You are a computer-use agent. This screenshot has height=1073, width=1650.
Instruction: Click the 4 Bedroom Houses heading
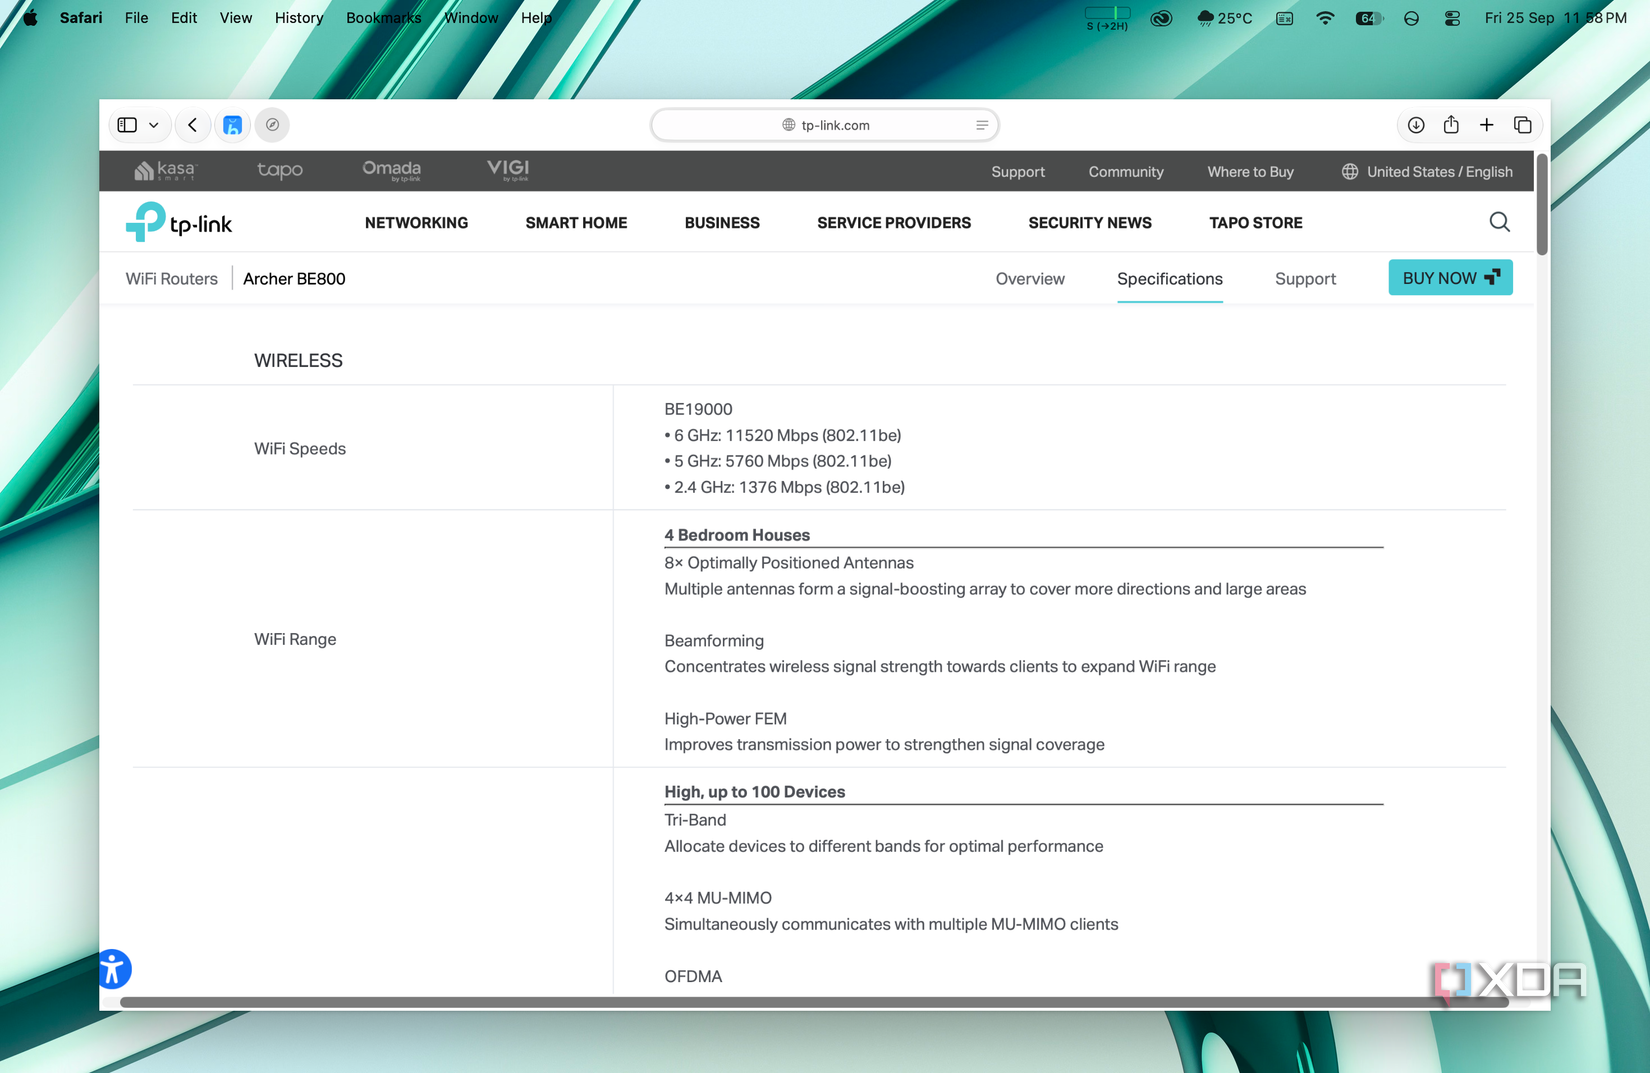[x=737, y=535]
